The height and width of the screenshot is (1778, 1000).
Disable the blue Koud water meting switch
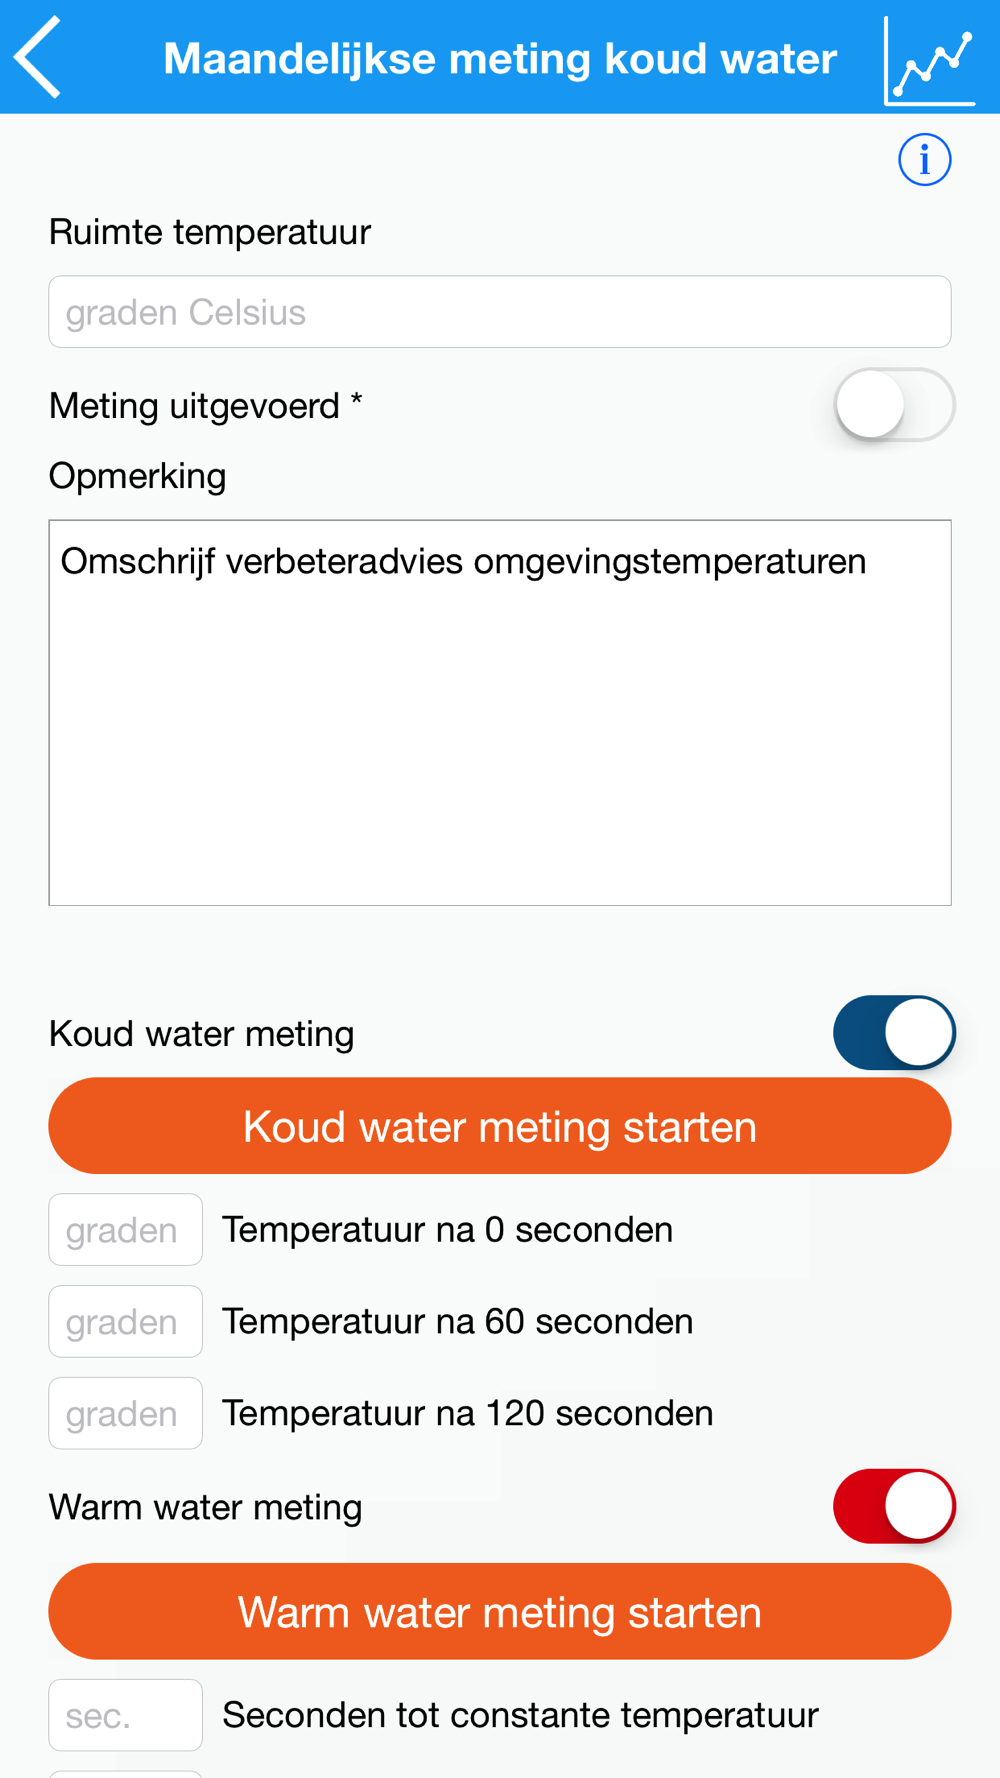point(894,1033)
